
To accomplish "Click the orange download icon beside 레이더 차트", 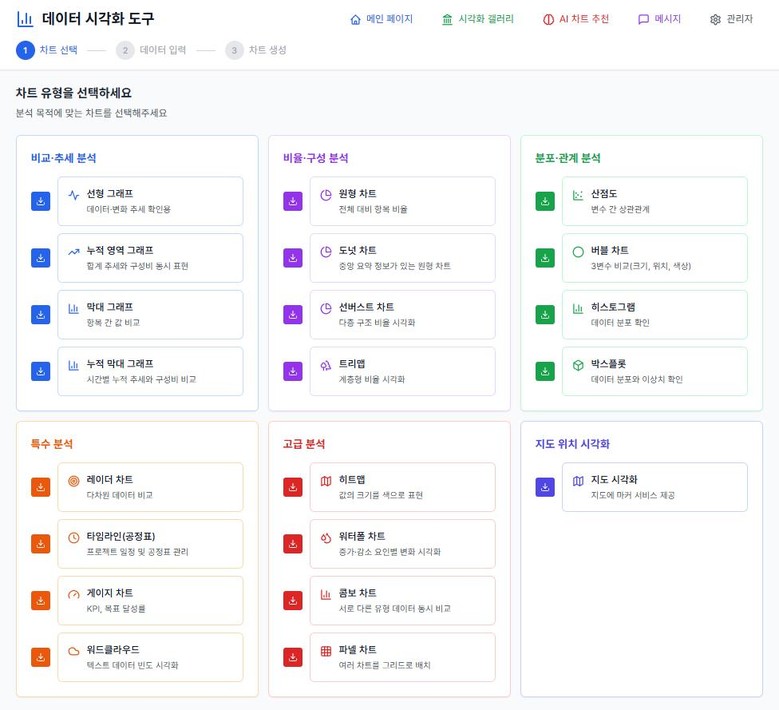I will (40, 487).
